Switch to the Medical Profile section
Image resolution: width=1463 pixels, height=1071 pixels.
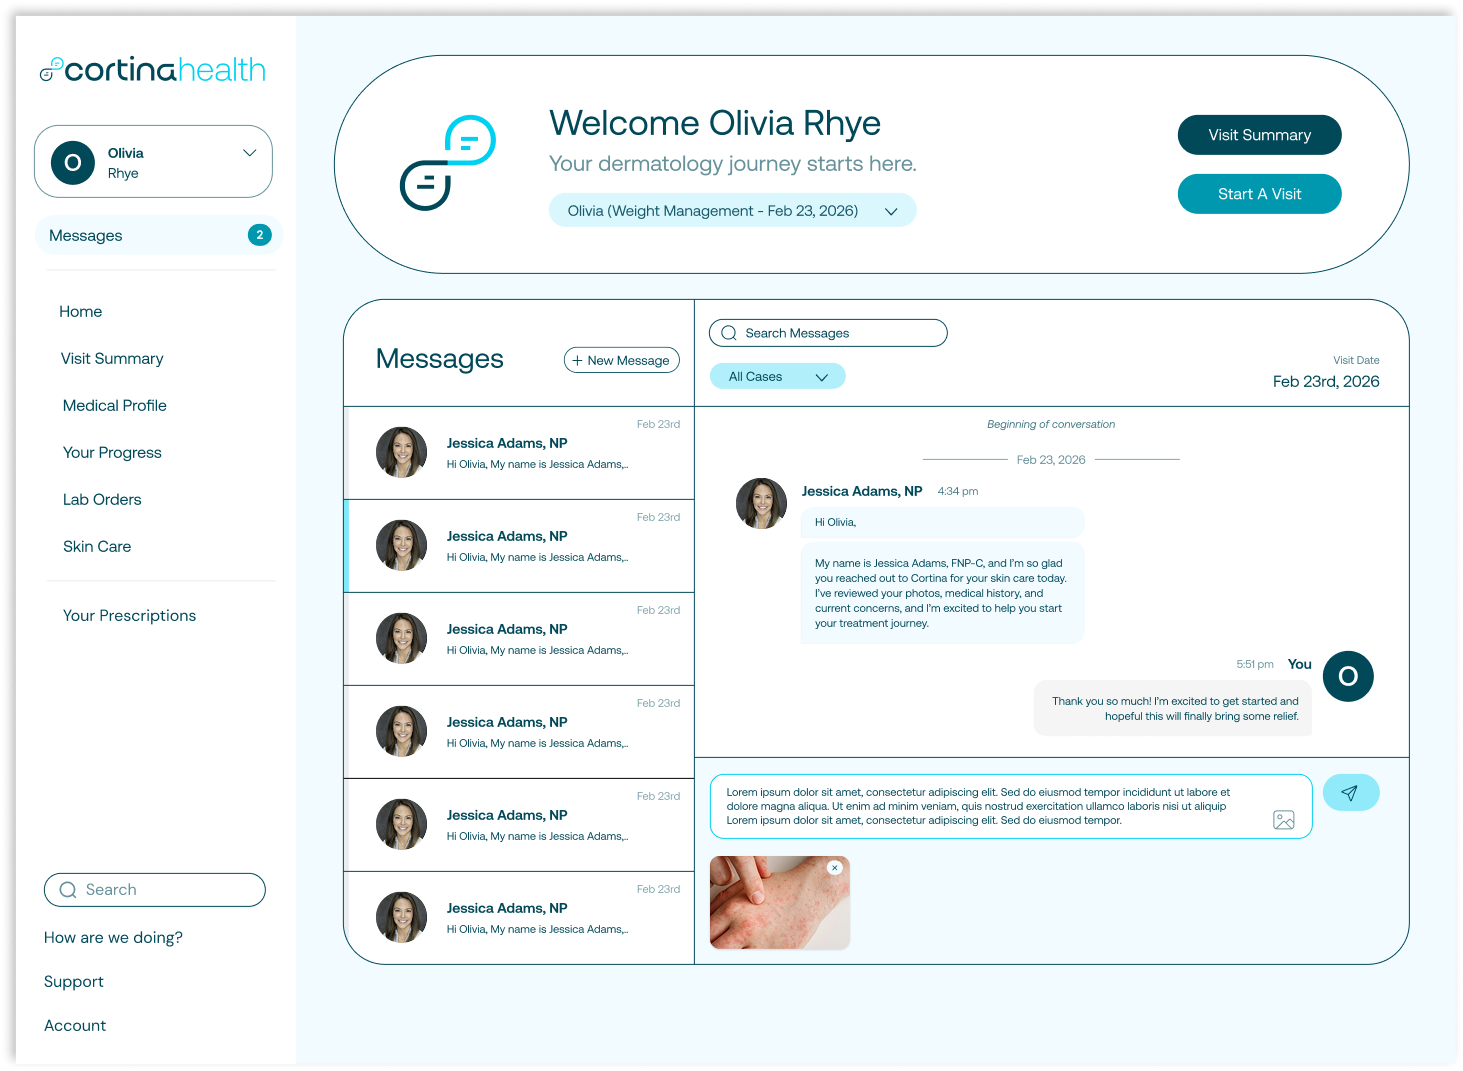pos(114,405)
